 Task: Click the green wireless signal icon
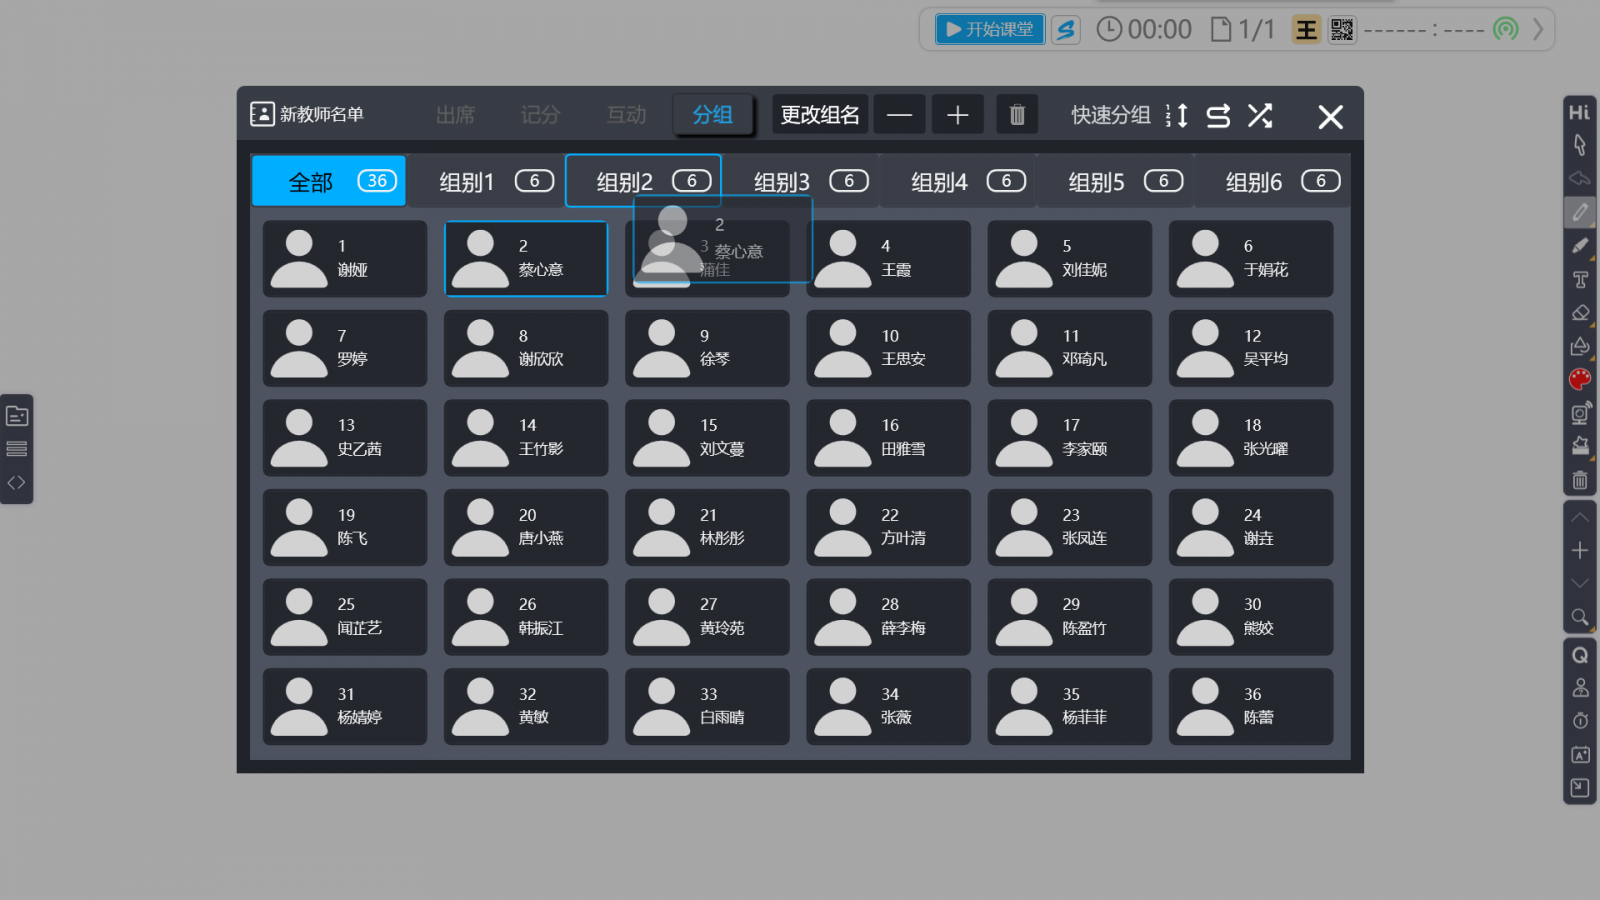1505,30
